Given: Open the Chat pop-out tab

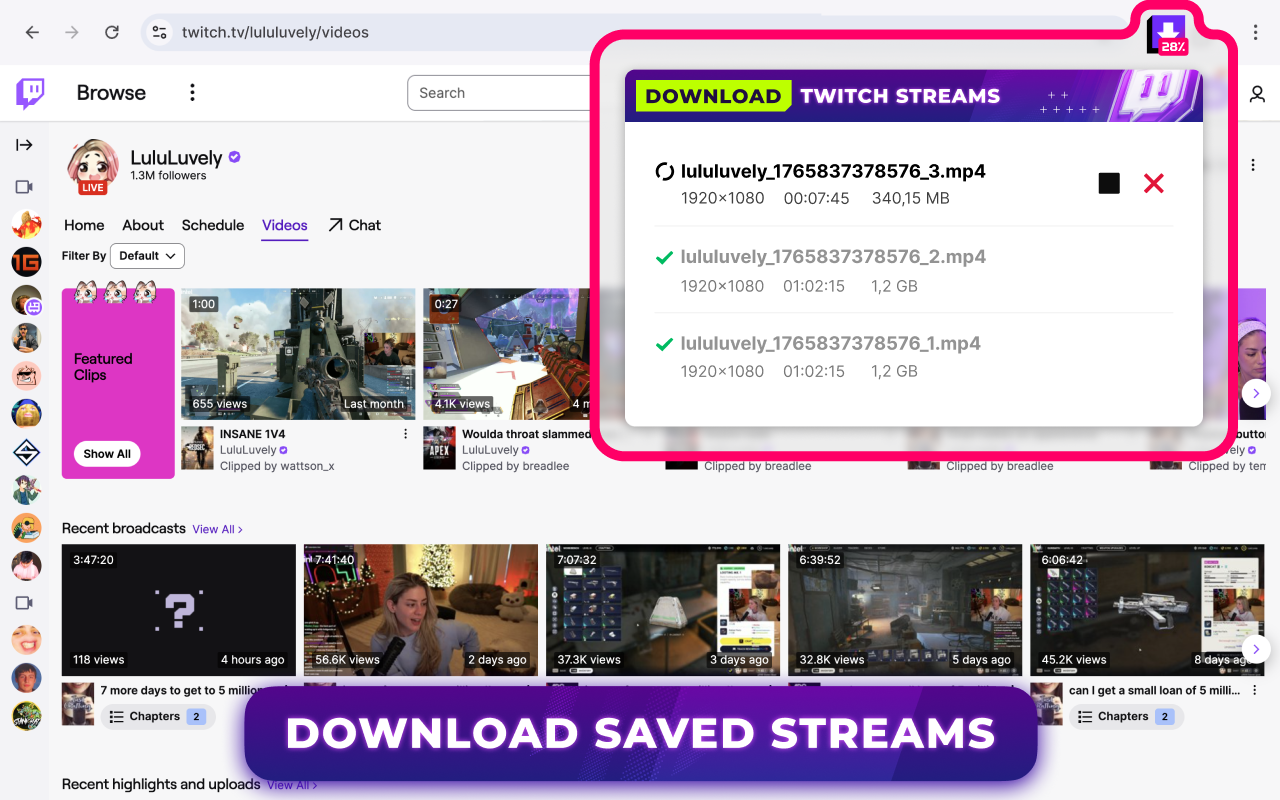Looking at the screenshot, I should pyautogui.click(x=354, y=225).
